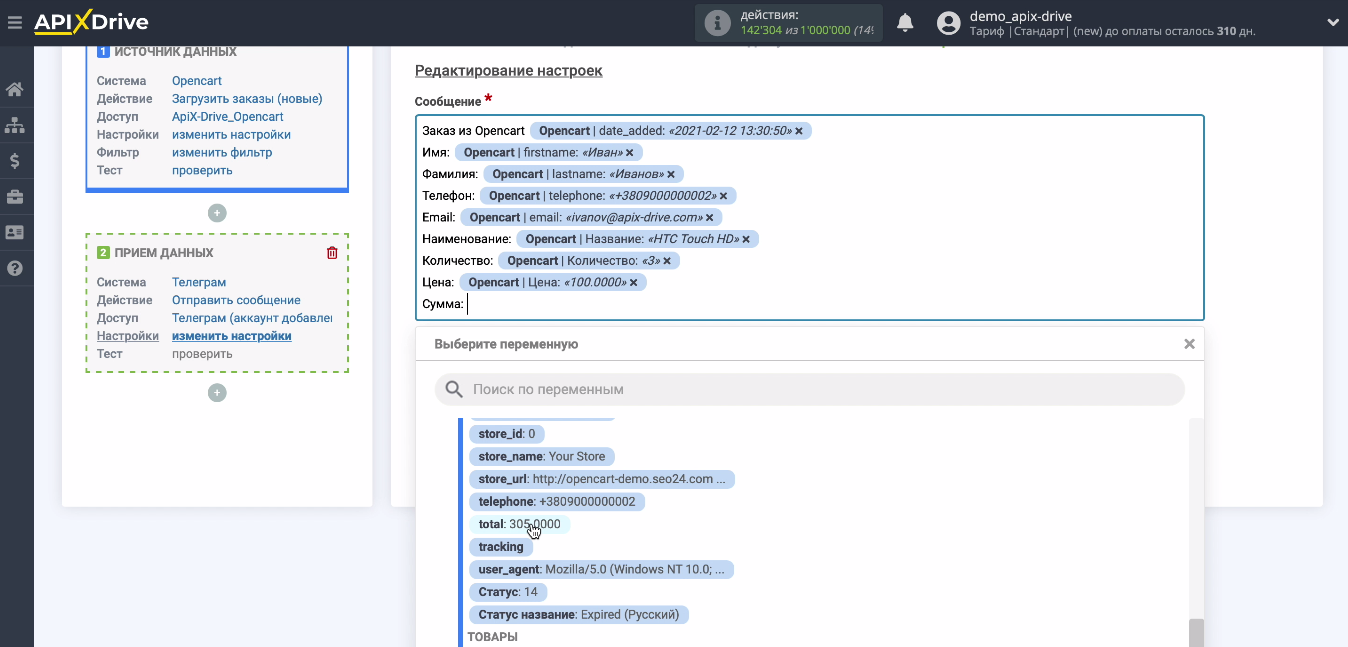
Task: Open the ID card sidebar icon
Action: pos(15,232)
